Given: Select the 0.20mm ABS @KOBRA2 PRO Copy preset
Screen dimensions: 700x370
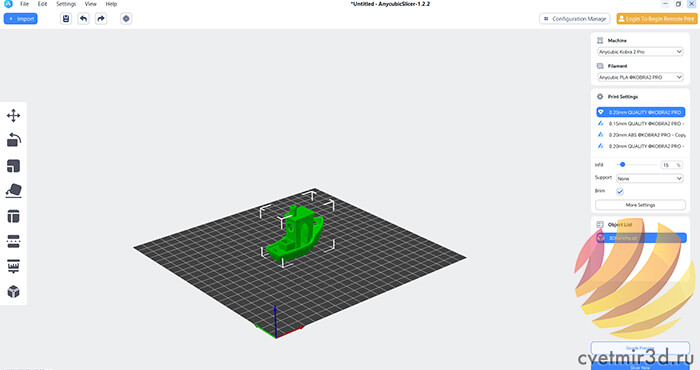Looking at the screenshot, I should [x=641, y=135].
